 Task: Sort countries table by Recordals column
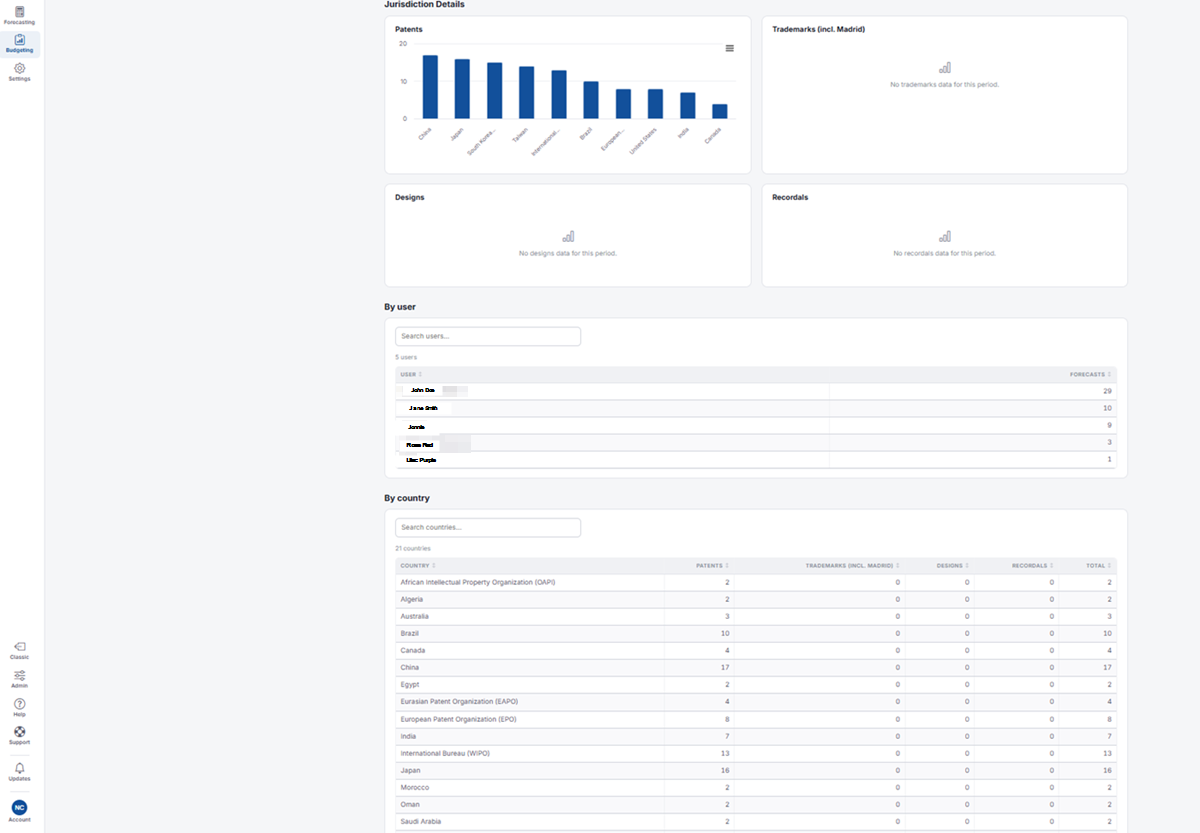[1032, 566]
